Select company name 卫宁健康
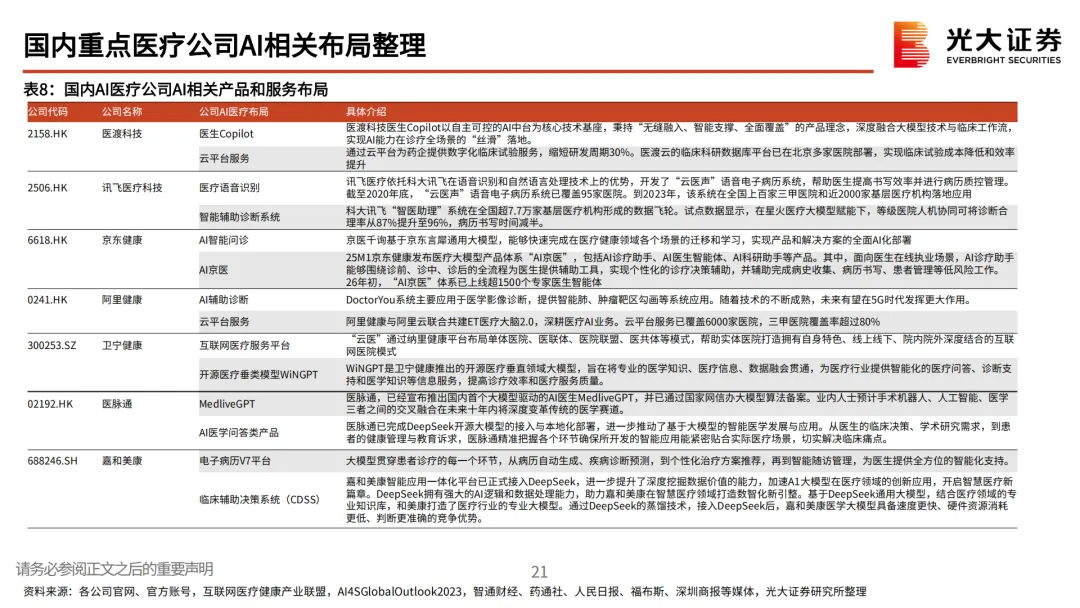Image resolution: width=1080 pixels, height=608 pixels. click(122, 346)
